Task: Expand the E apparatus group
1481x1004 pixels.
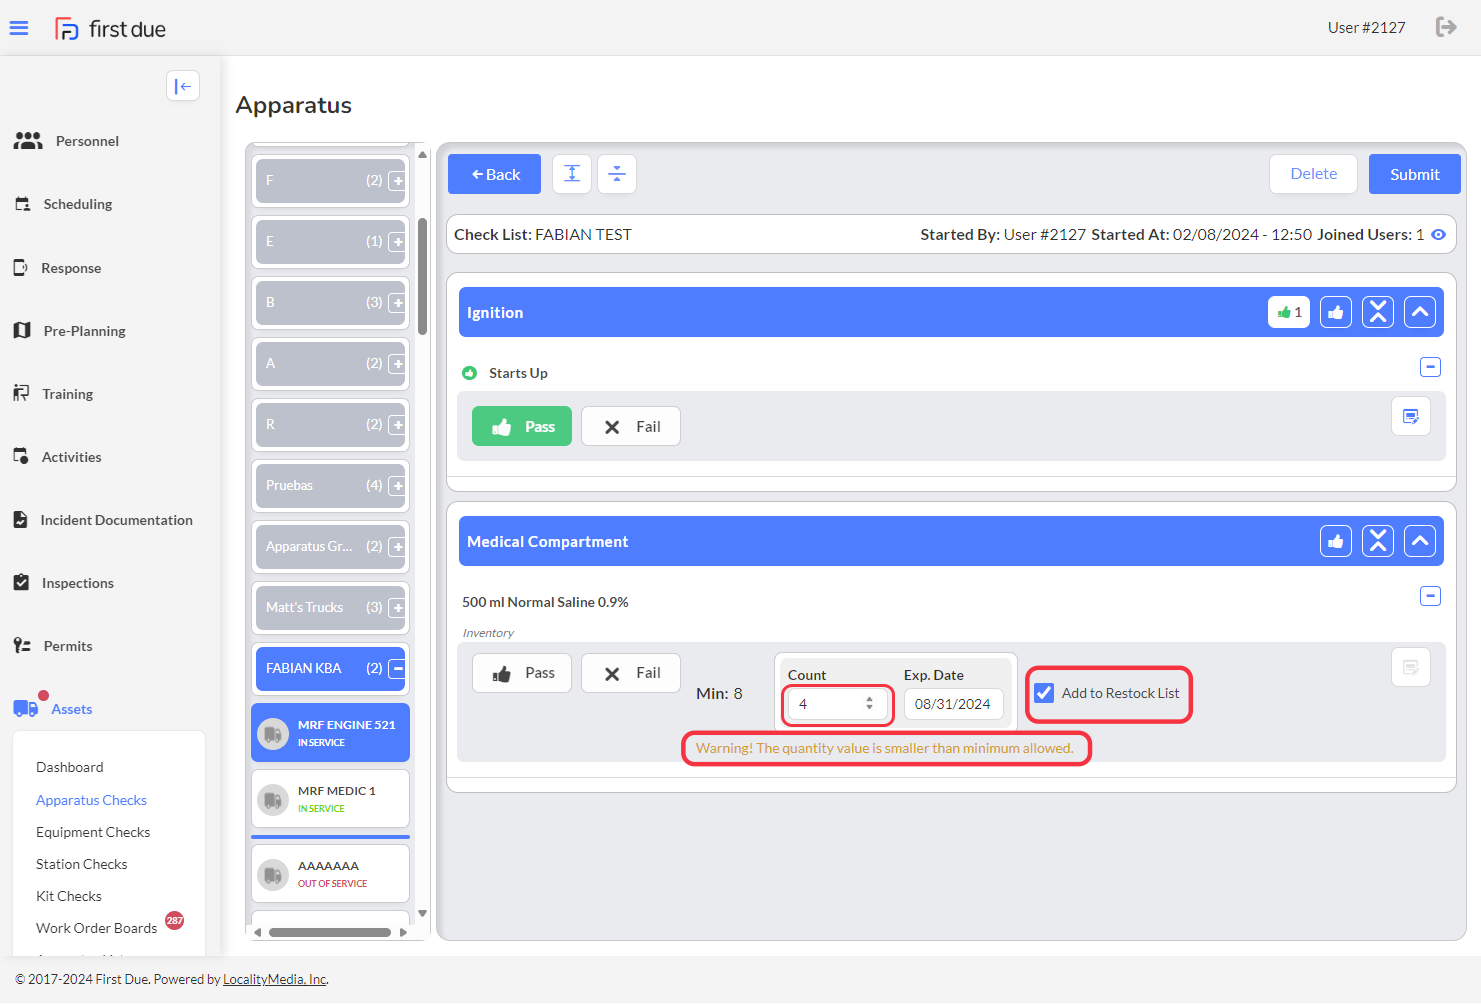Action: point(397,242)
